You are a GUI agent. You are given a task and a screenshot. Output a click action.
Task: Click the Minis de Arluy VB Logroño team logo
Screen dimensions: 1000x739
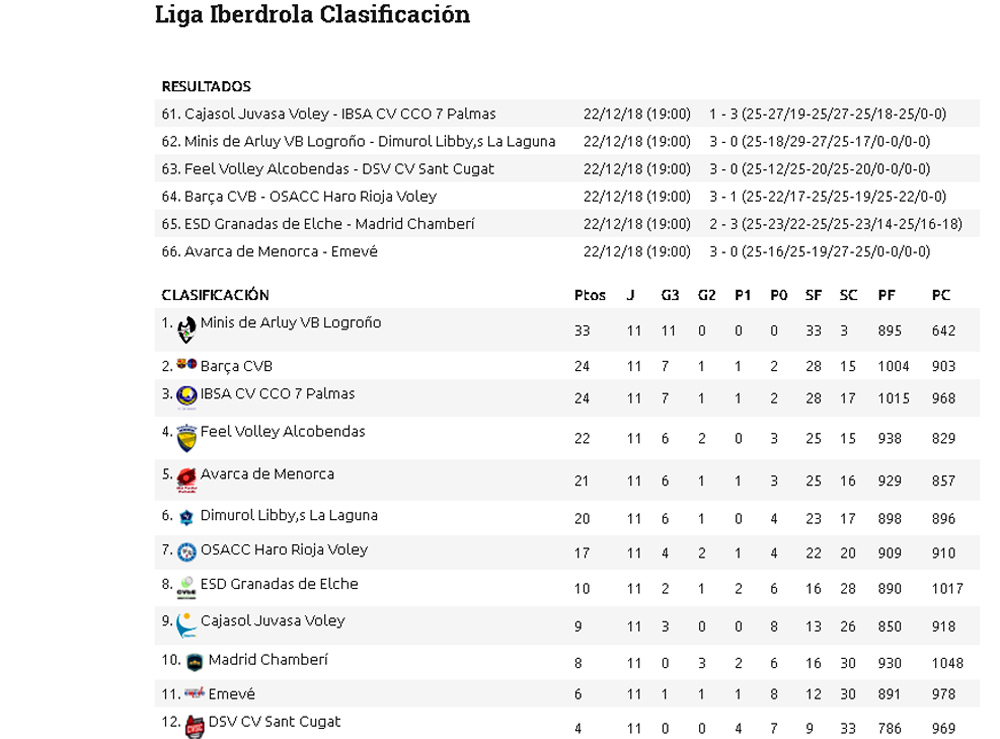tap(186, 329)
